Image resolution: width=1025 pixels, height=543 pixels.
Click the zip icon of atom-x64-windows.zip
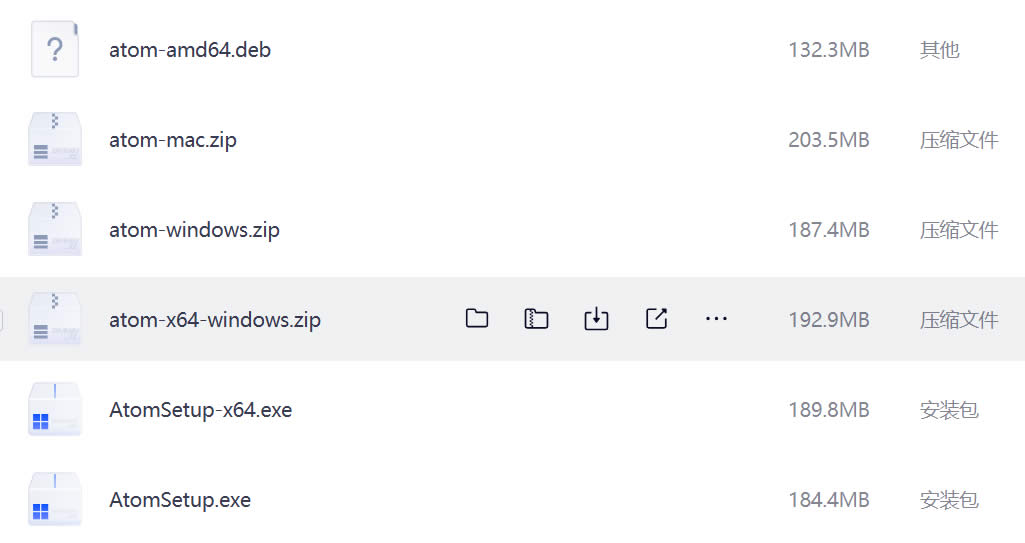coord(55,319)
